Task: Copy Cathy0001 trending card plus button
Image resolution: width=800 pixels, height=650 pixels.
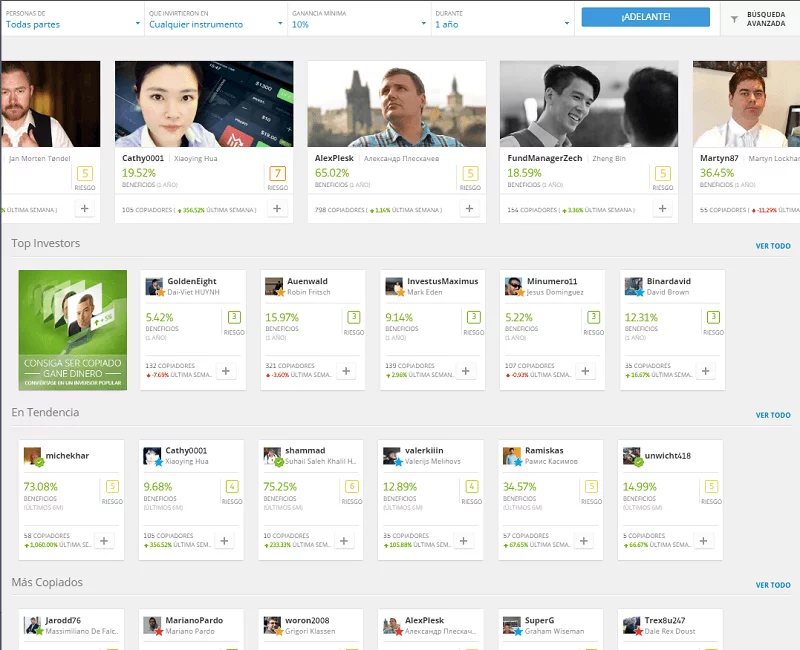Action: click(224, 541)
